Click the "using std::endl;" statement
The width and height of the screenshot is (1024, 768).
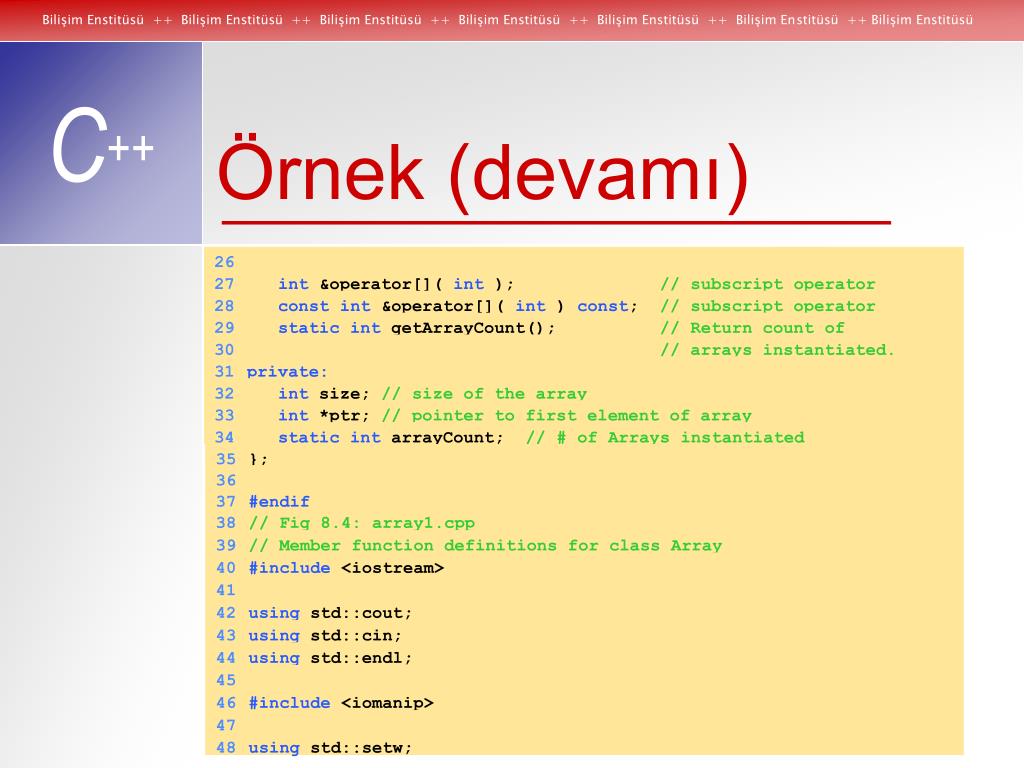tap(330, 658)
